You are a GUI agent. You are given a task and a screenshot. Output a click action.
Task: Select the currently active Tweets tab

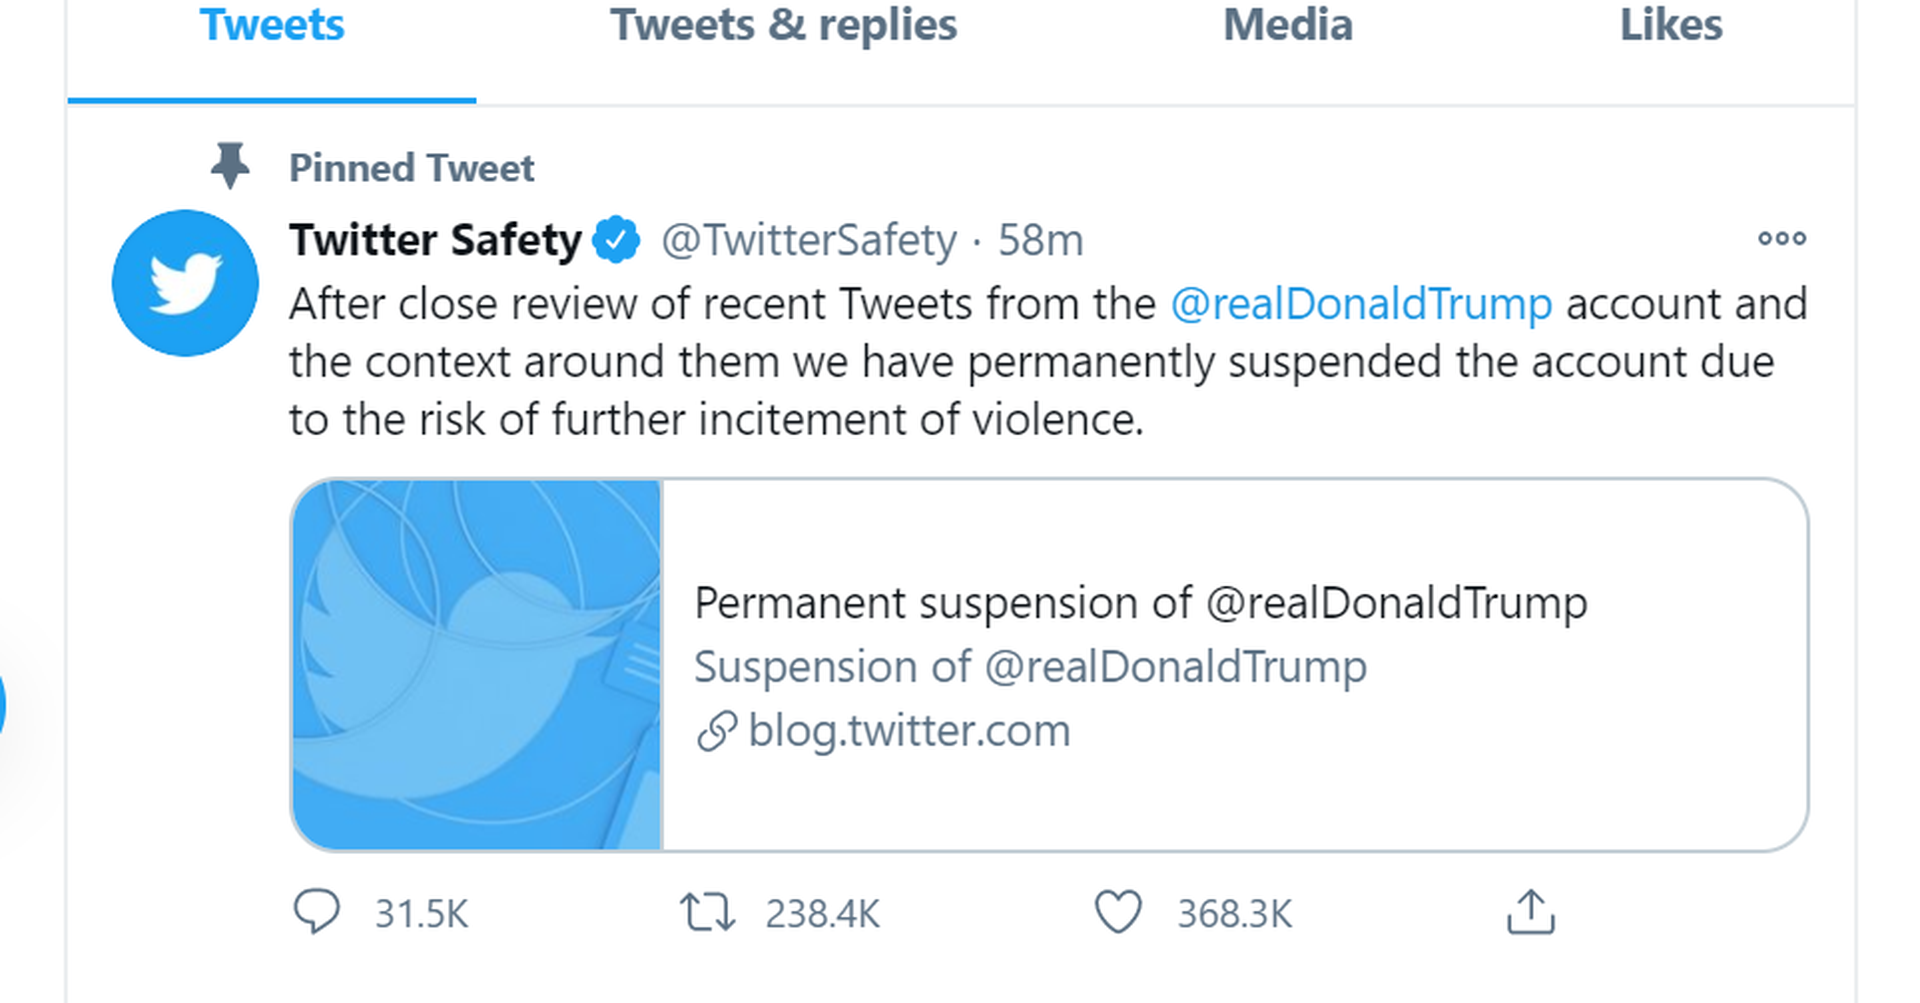[x=271, y=25]
